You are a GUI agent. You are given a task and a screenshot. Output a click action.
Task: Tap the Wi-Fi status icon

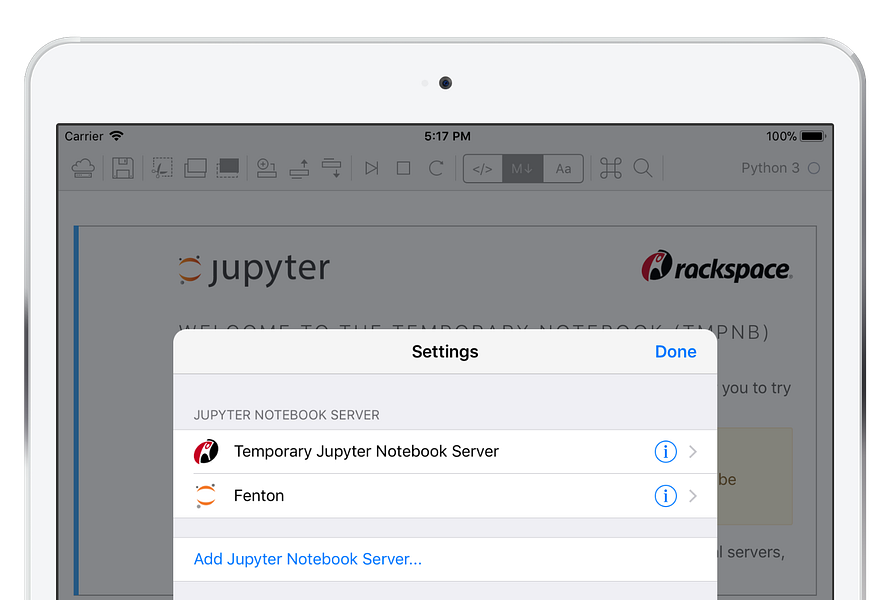pos(116,136)
